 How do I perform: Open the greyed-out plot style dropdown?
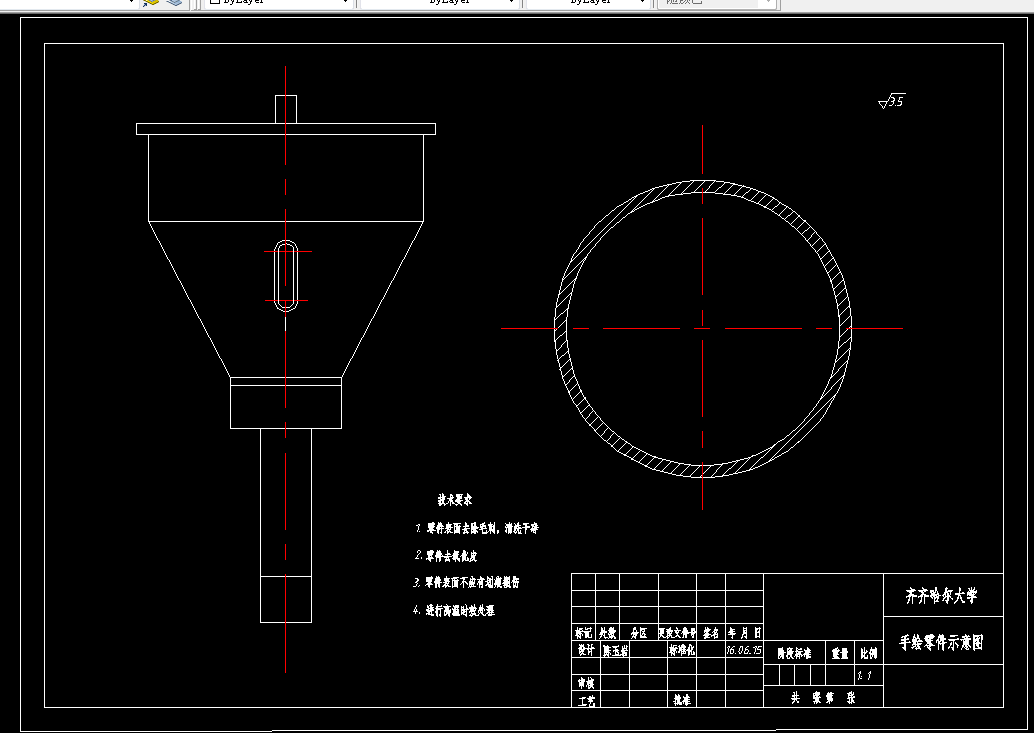[x=715, y=2]
